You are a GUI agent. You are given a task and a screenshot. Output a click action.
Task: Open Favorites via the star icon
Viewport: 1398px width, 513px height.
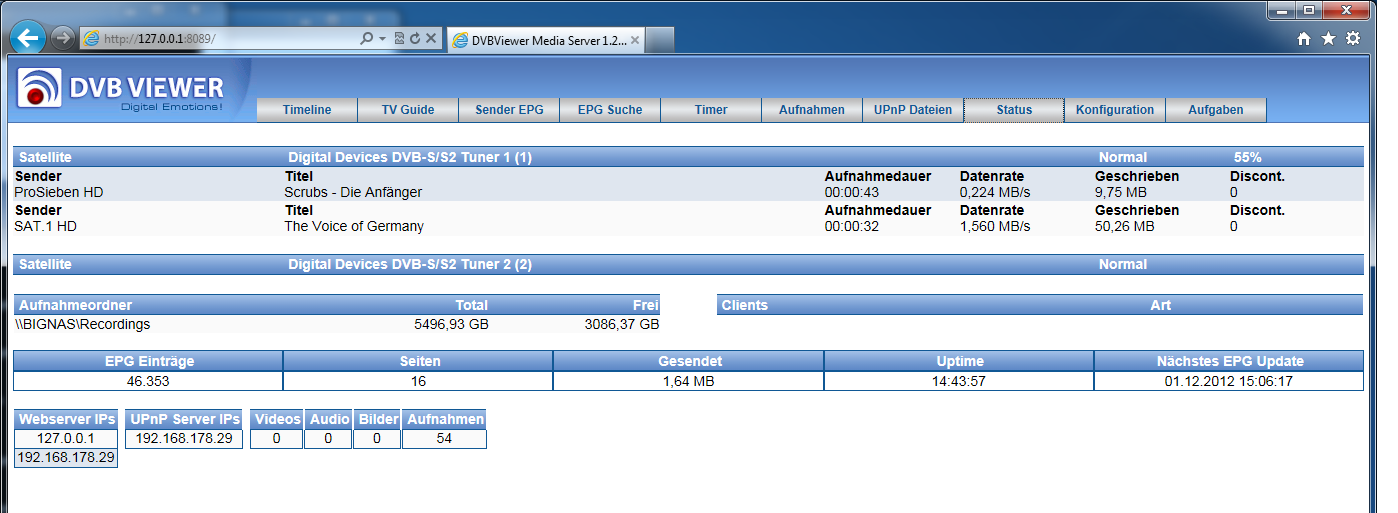tap(1328, 38)
